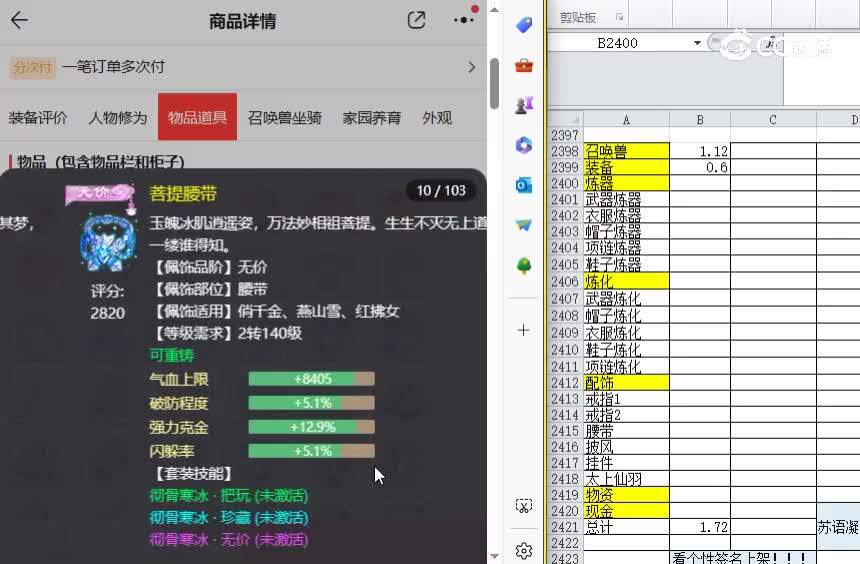Click the total cell showing 1.72
860x564 pixels.
click(x=700, y=527)
